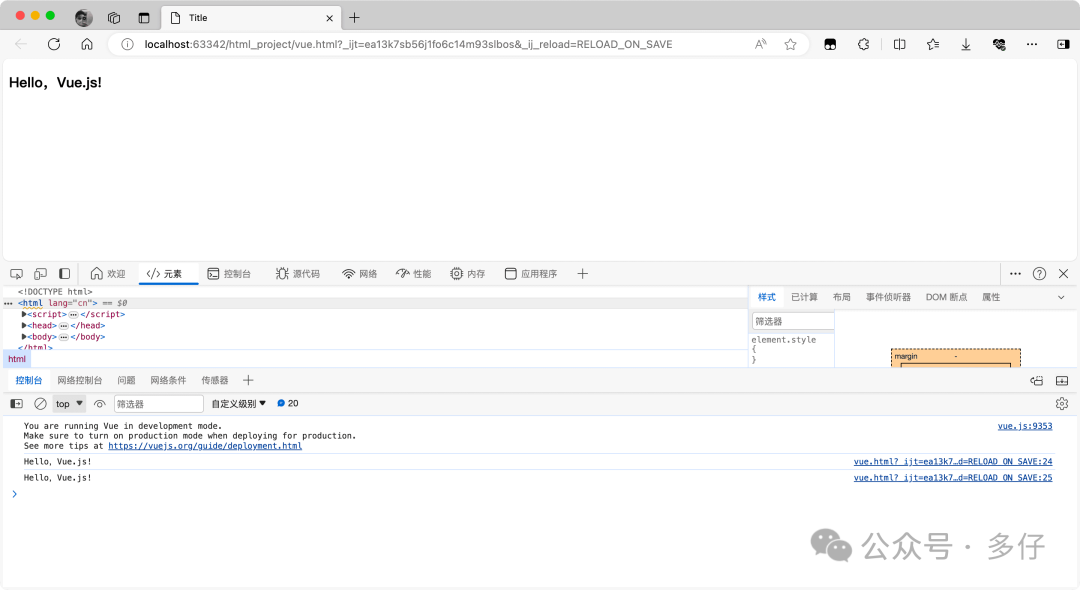Image resolution: width=1080 pixels, height=590 pixels.
Task: Open 内存 memory tab
Action: click(x=468, y=274)
